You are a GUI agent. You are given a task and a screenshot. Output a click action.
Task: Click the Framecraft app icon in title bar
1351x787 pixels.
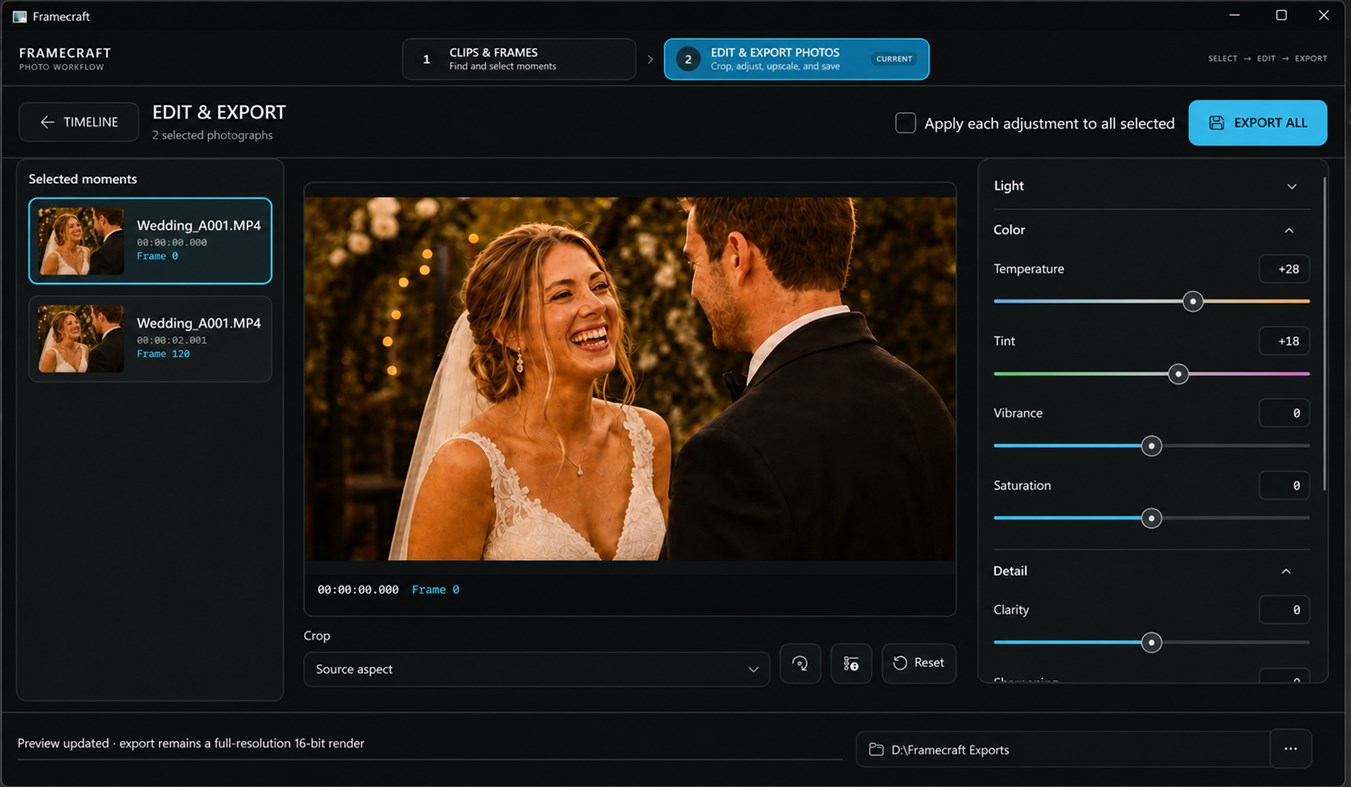(x=19, y=16)
